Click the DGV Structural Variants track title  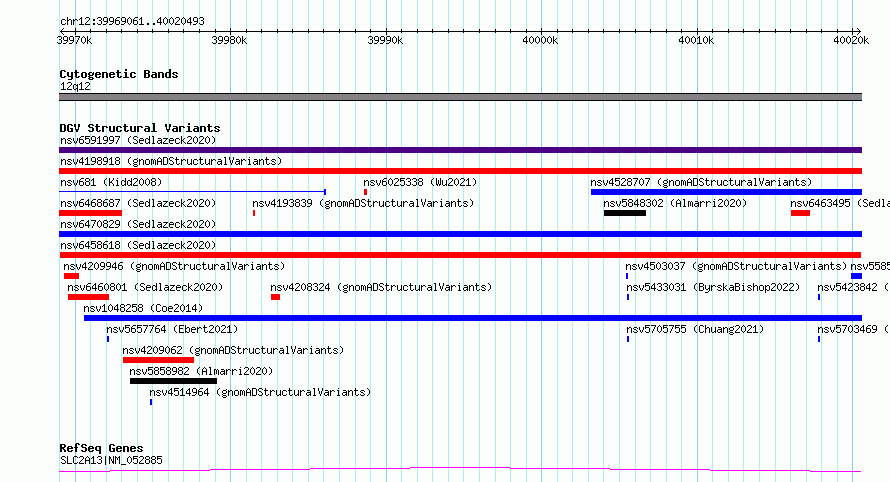140,128
